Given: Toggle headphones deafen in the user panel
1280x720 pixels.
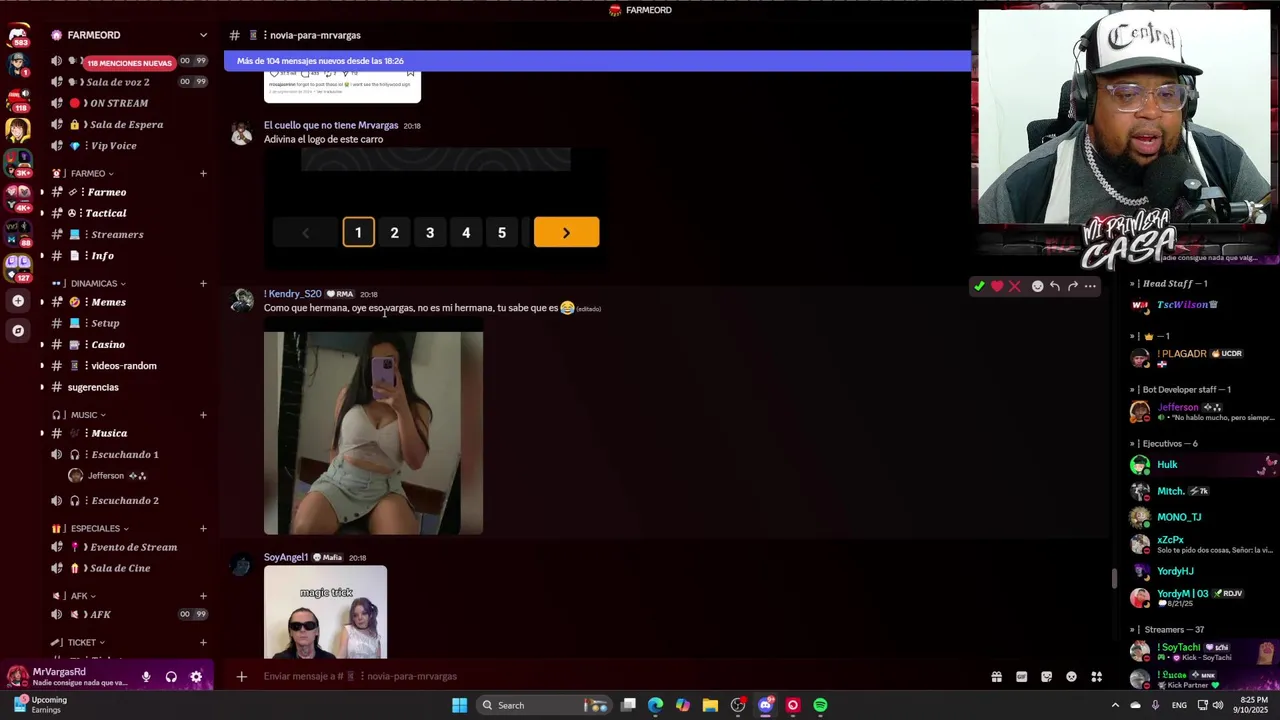Looking at the screenshot, I should coord(171,677).
